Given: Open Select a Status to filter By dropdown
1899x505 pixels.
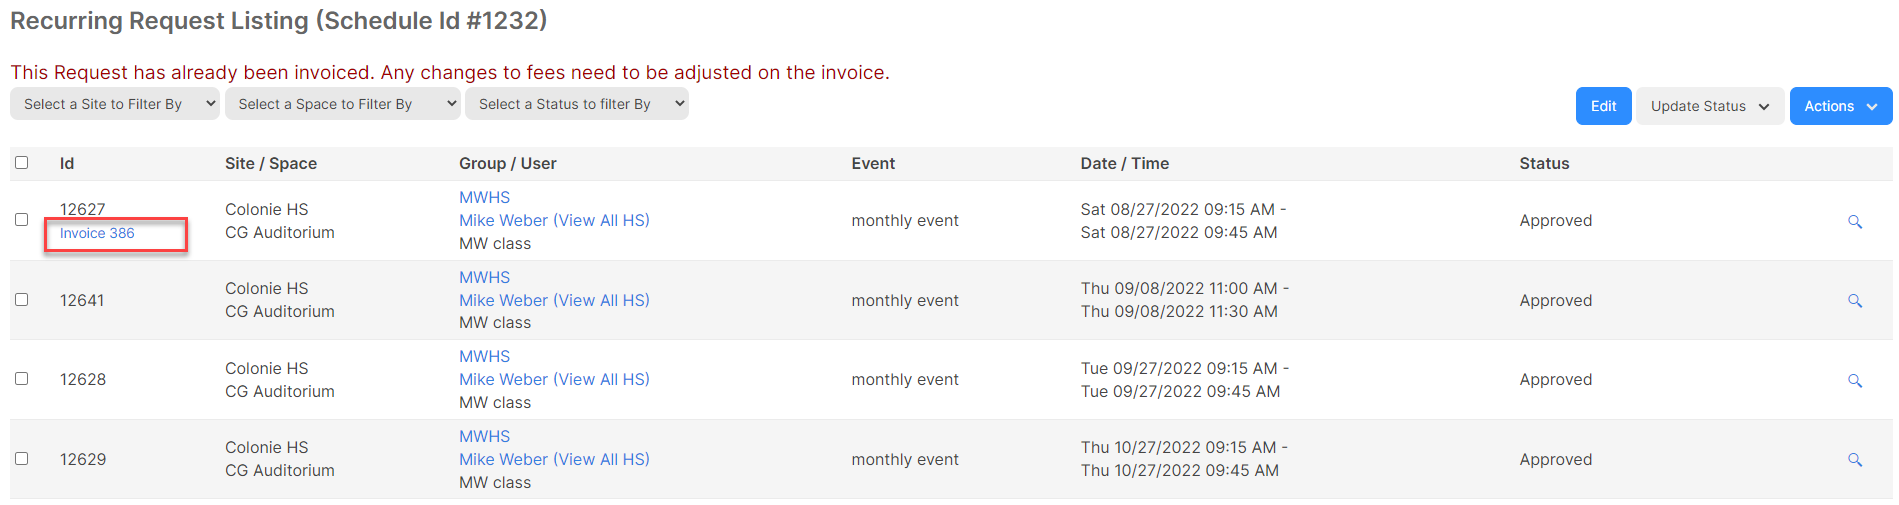Looking at the screenshot, I should click(577, 104).
